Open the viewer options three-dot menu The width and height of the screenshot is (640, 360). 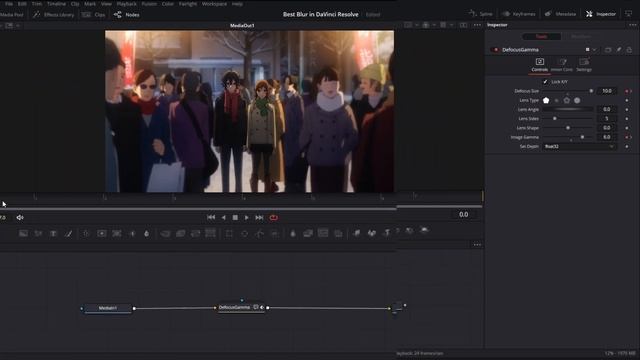[x=477, y=25]
